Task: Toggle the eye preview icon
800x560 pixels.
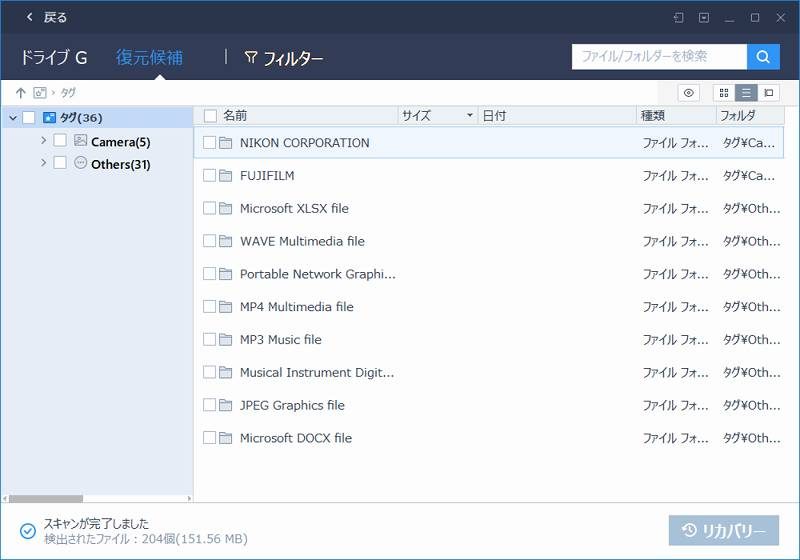Action: pos(688,93)
